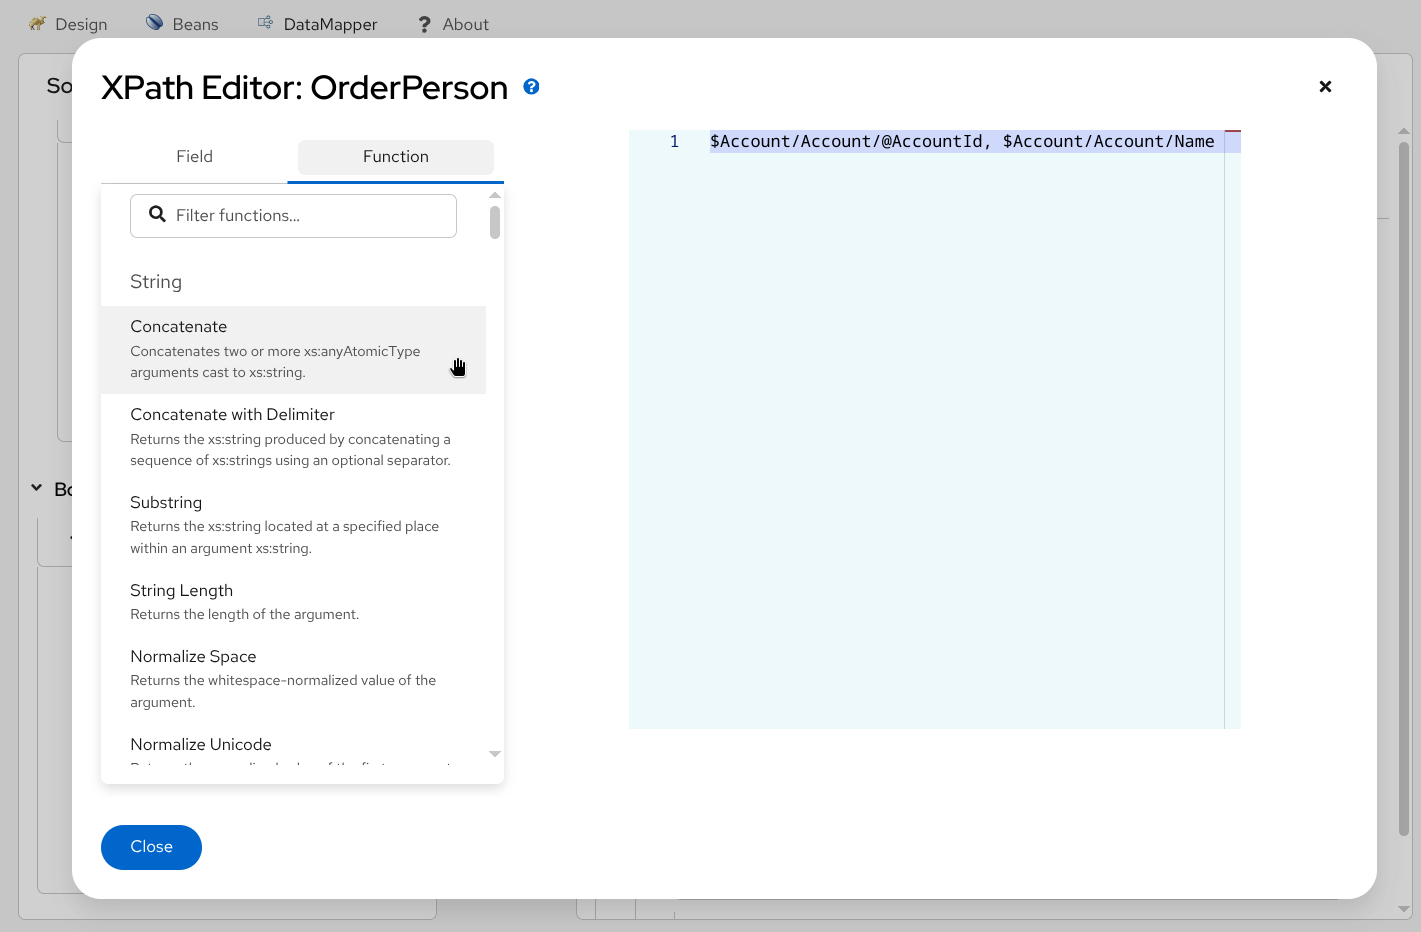The image size is (1421, 932).
Task: Open DataMapper via its mapping icon
Action: pos(263,21)
